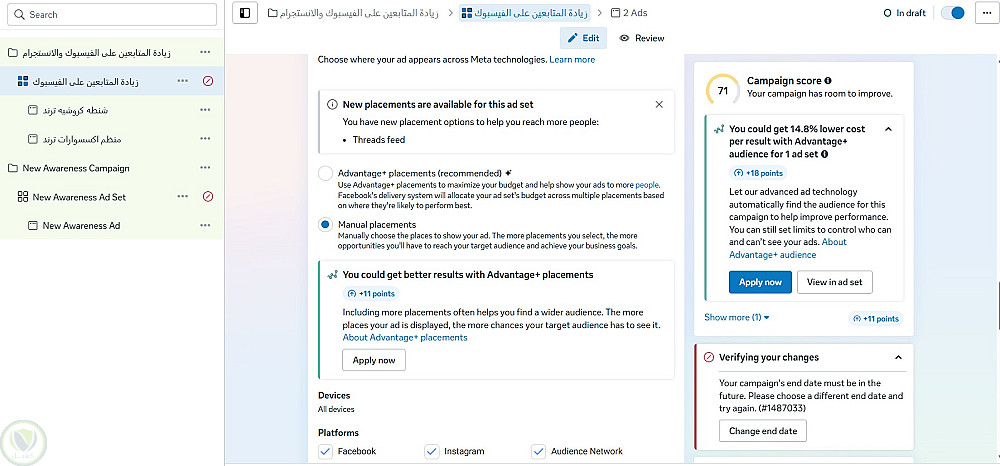Screen dimensions: 1000x466
Task: Click +11 points badge in placements card
Action: pos(371,294)
